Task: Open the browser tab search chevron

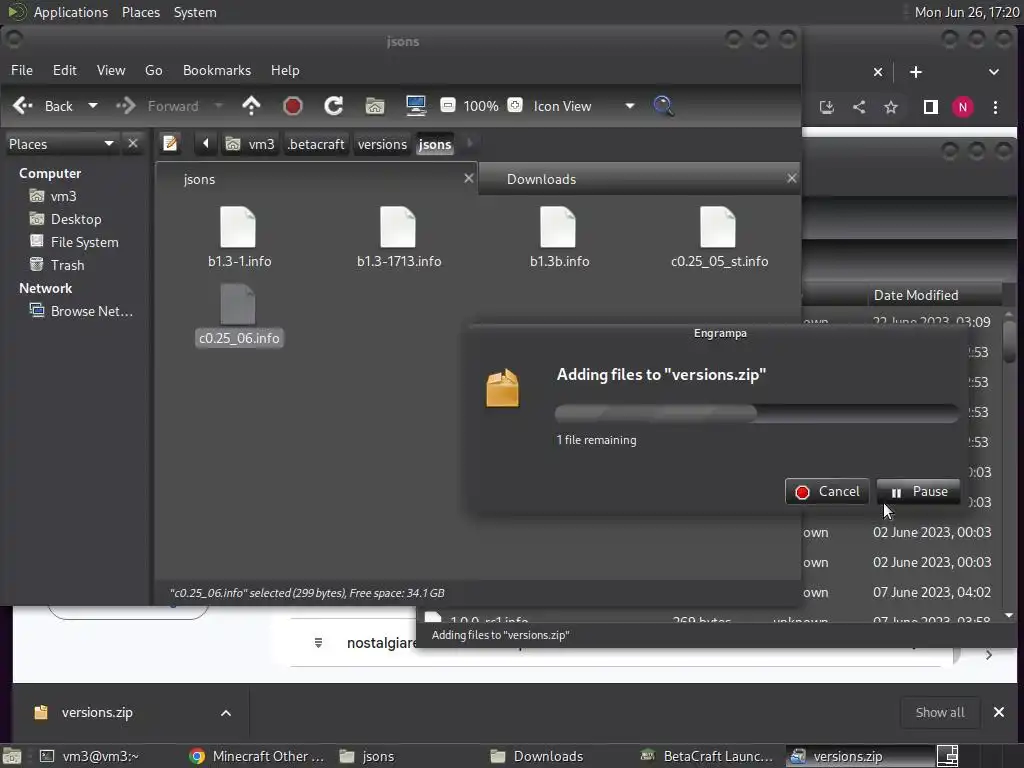Action: [x=993, y=72]
